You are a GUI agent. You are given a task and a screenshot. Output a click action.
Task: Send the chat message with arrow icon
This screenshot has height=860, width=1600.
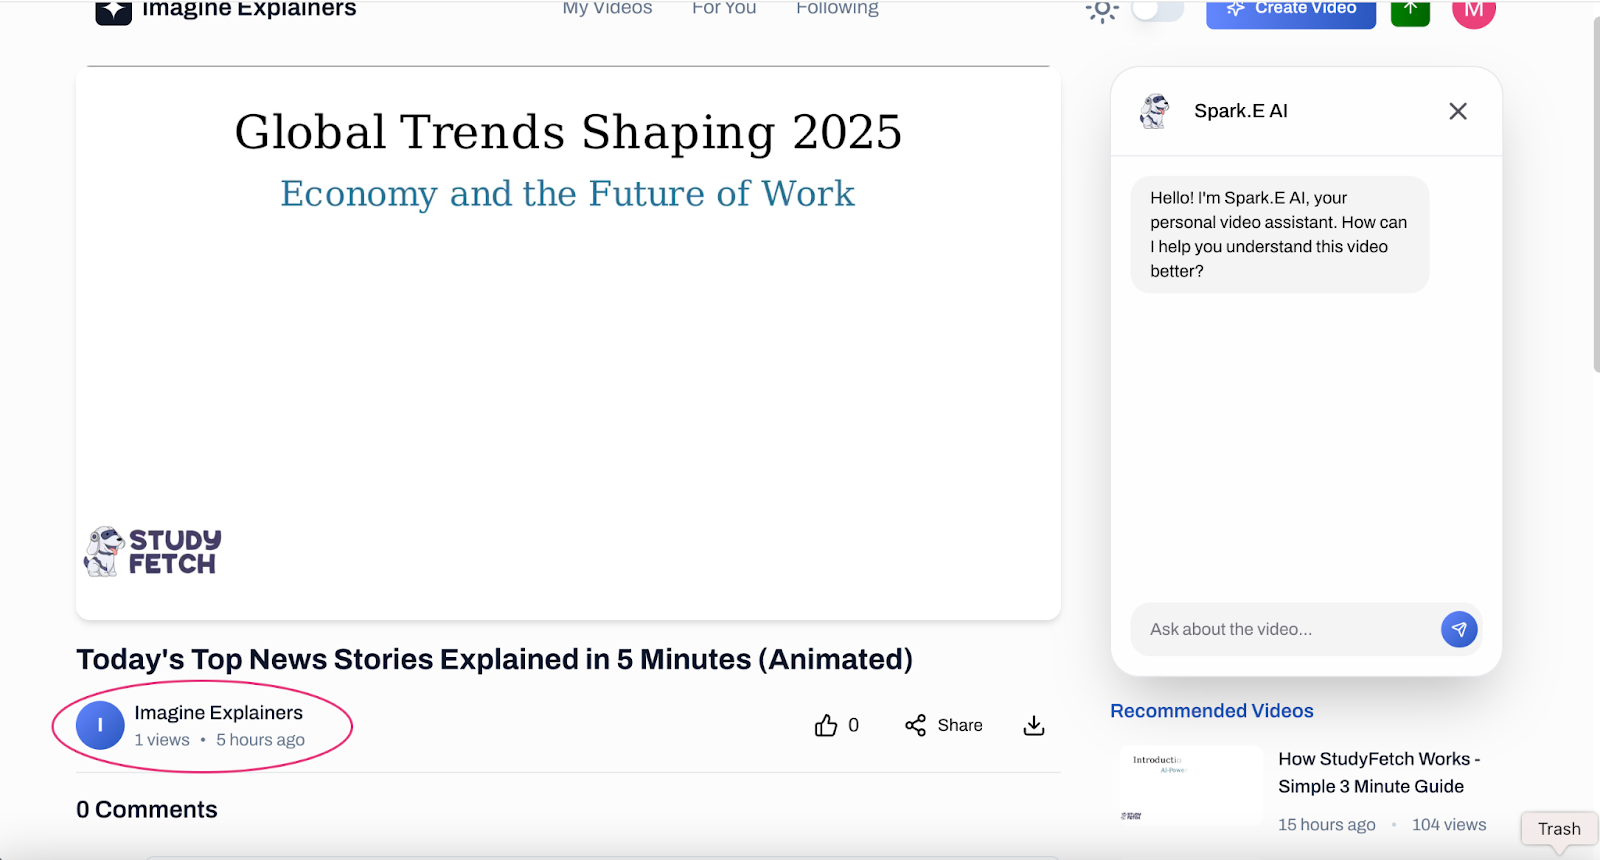1459,629
